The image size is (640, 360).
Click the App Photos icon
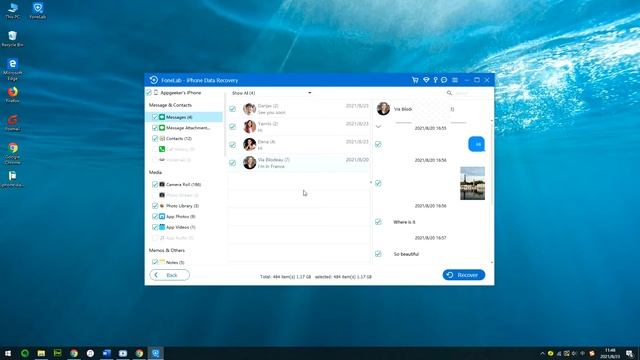point(162,216)
